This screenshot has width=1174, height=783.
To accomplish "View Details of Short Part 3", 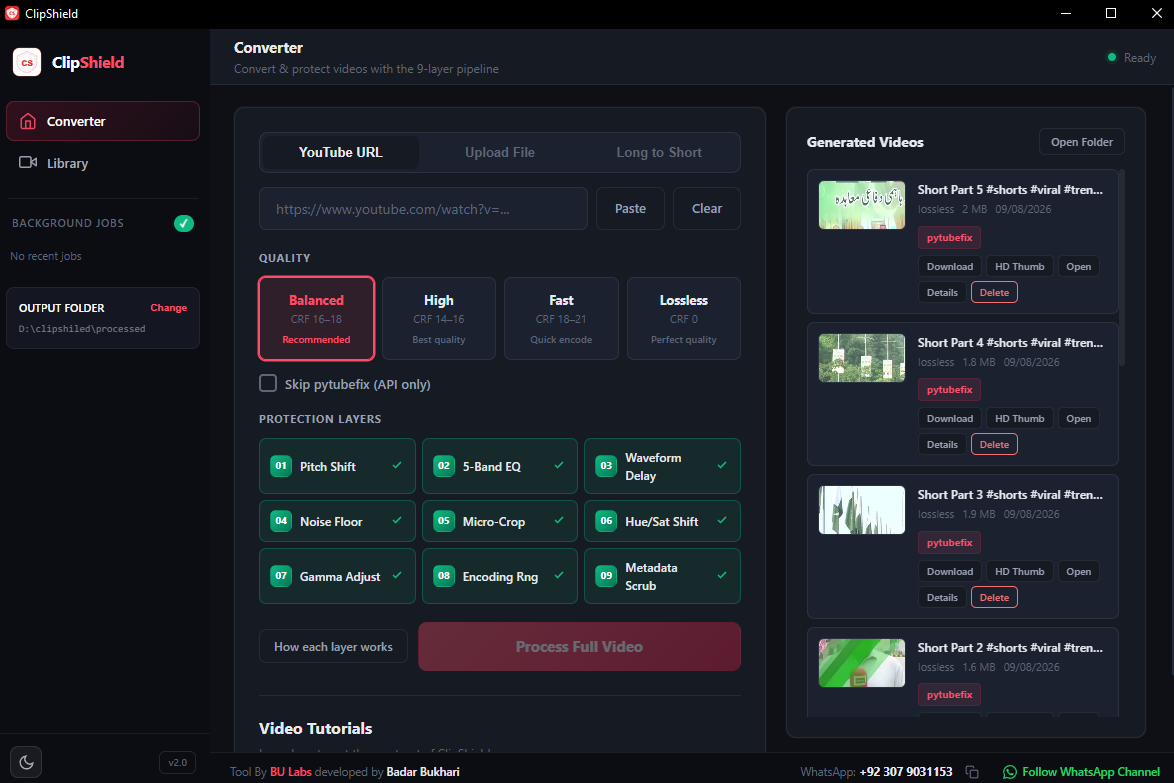I will point(942,597).
